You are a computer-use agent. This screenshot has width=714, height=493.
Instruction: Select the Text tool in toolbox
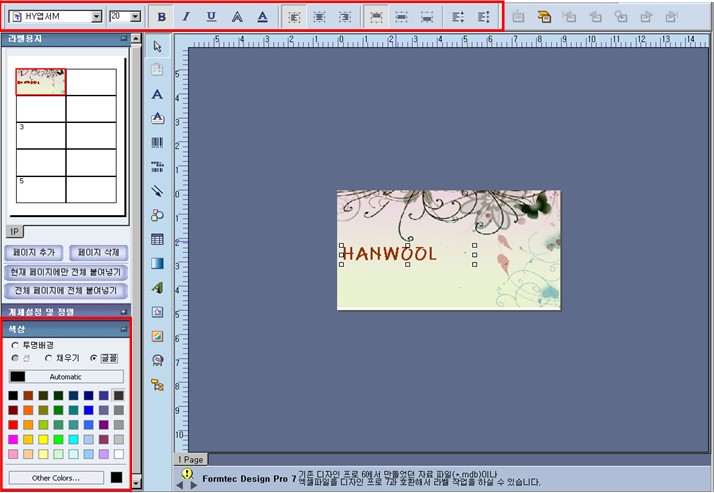tap(157, 94)
